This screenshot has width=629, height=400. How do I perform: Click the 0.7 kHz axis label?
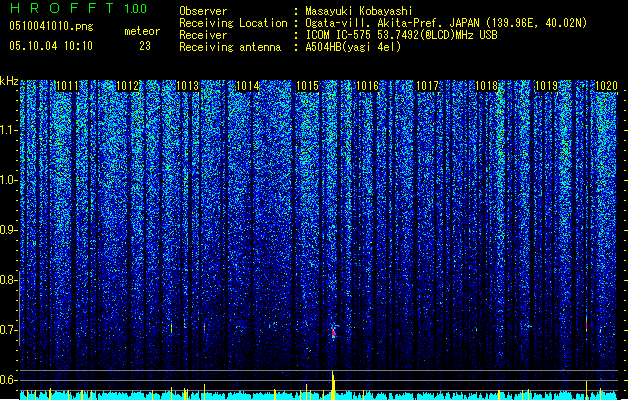coord(7,330)
